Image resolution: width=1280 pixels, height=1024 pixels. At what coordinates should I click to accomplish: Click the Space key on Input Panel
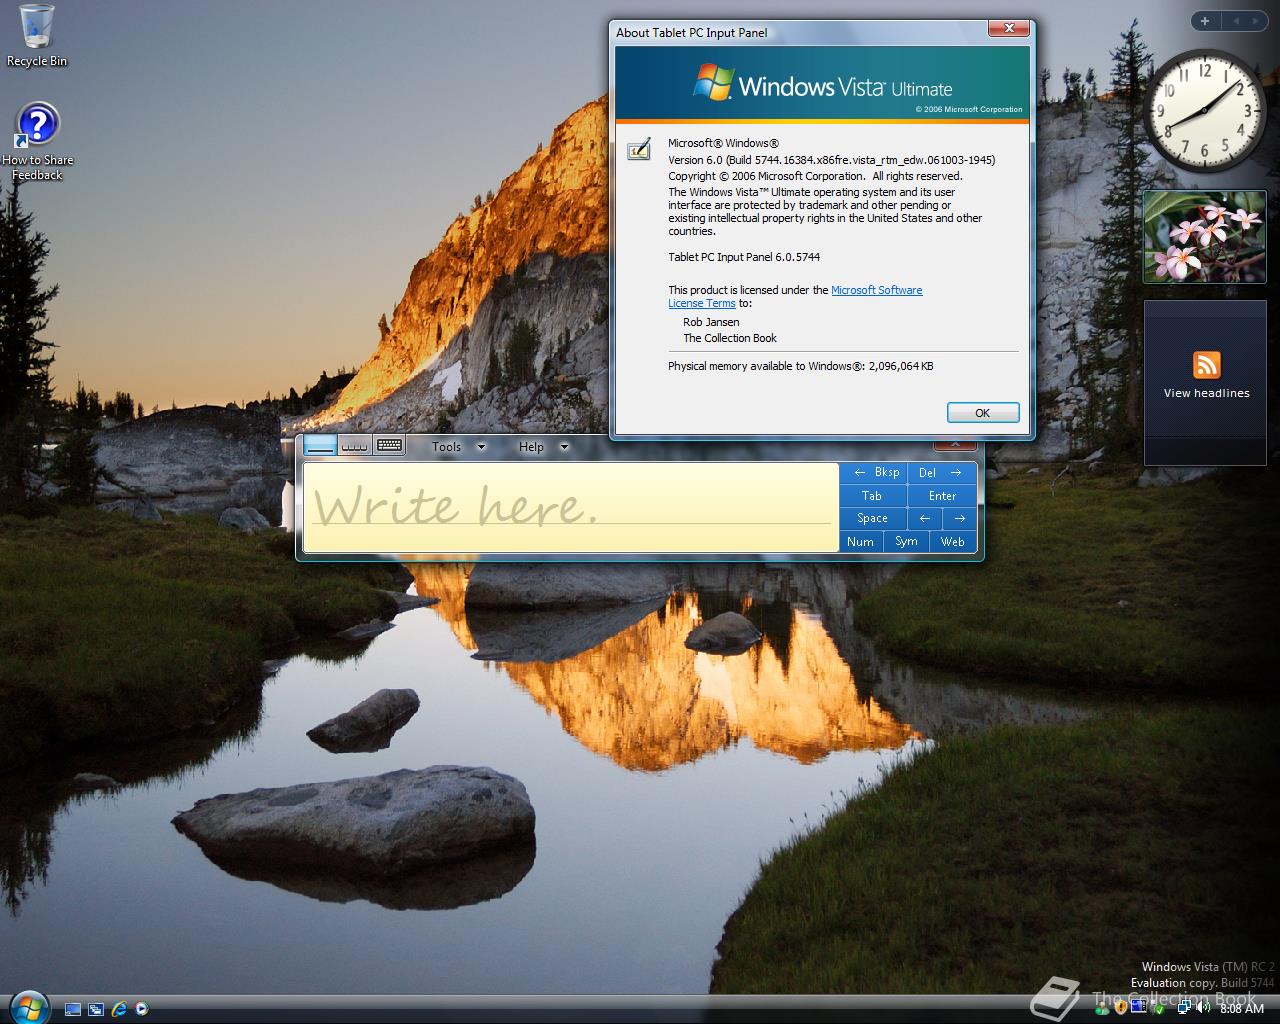tap(873, 518)
